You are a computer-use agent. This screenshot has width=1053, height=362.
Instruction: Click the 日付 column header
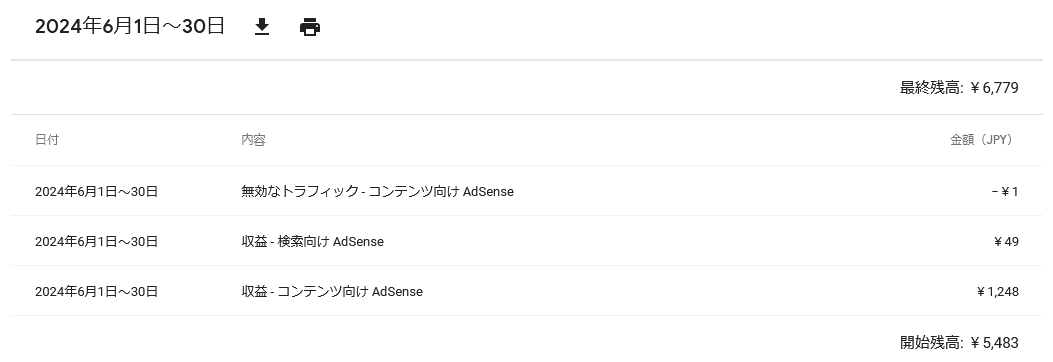[47, 140]
